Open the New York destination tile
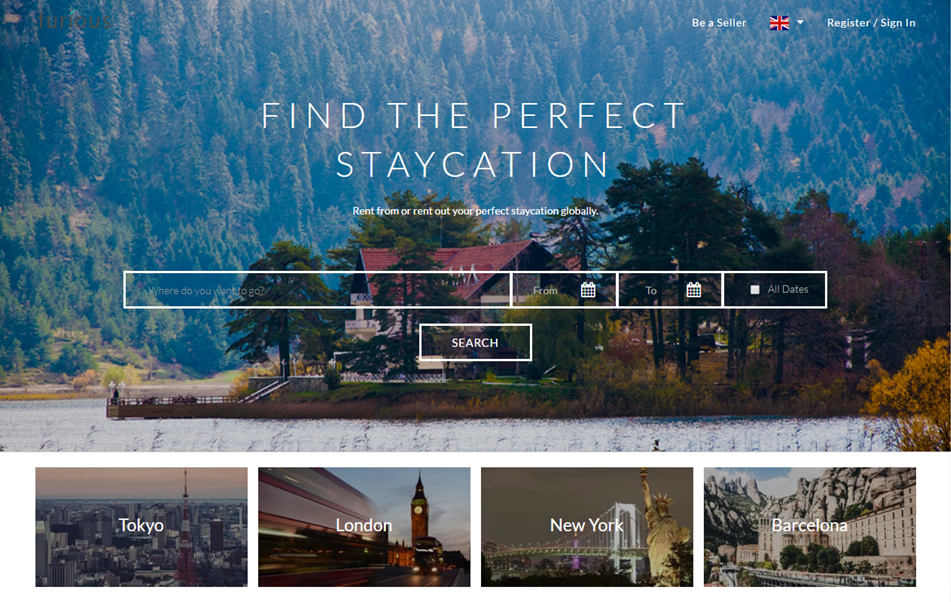This screenshot has width=951, height=602. tap(586, 526)
